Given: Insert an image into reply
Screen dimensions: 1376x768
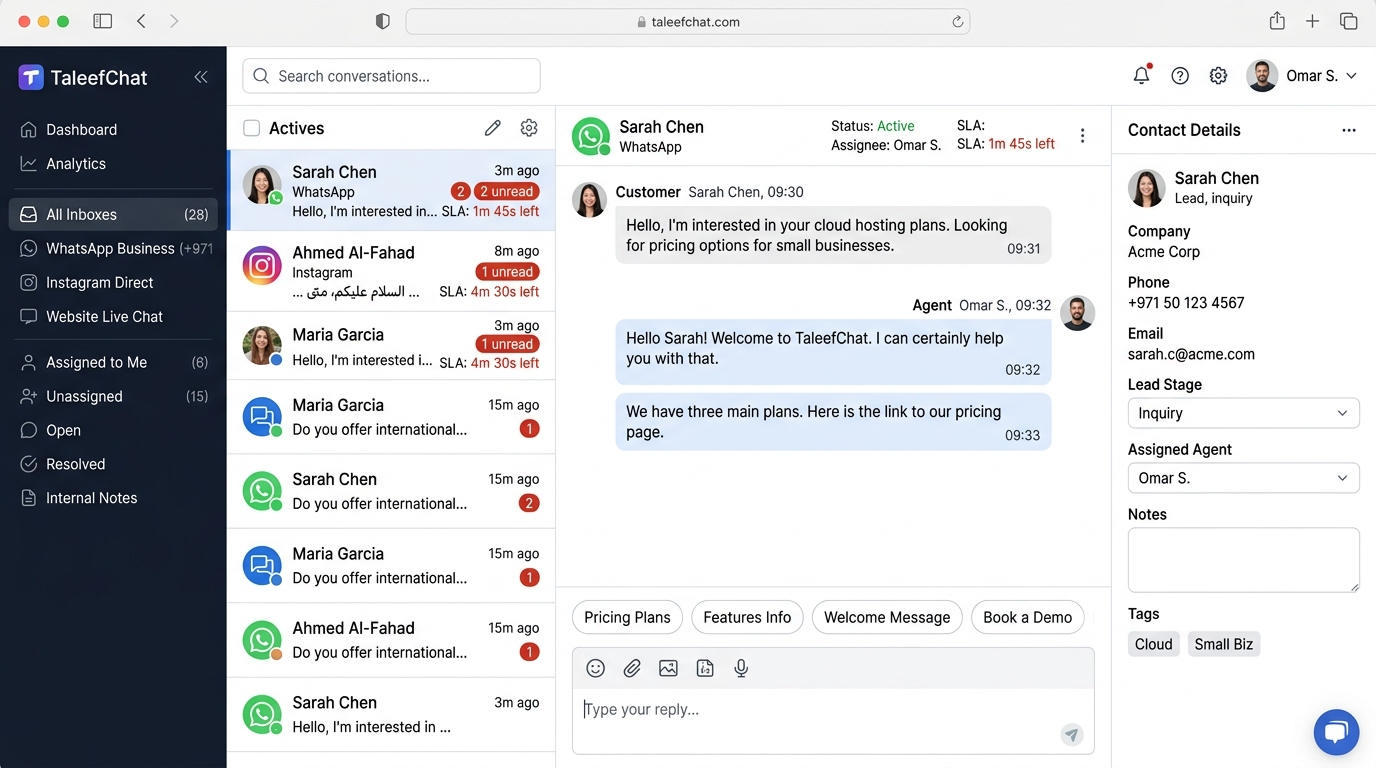Looking at the screenshot, I should pos(668,668).
